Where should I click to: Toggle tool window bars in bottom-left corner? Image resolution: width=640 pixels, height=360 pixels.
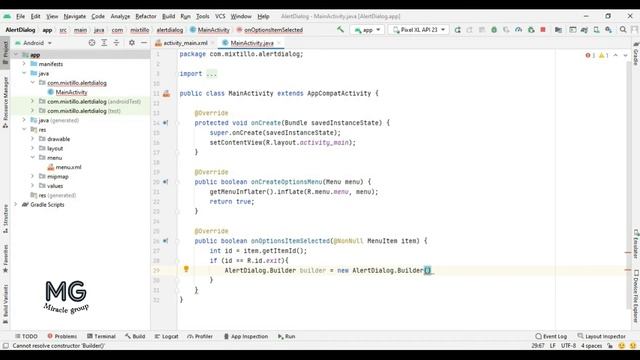(5, 346)
